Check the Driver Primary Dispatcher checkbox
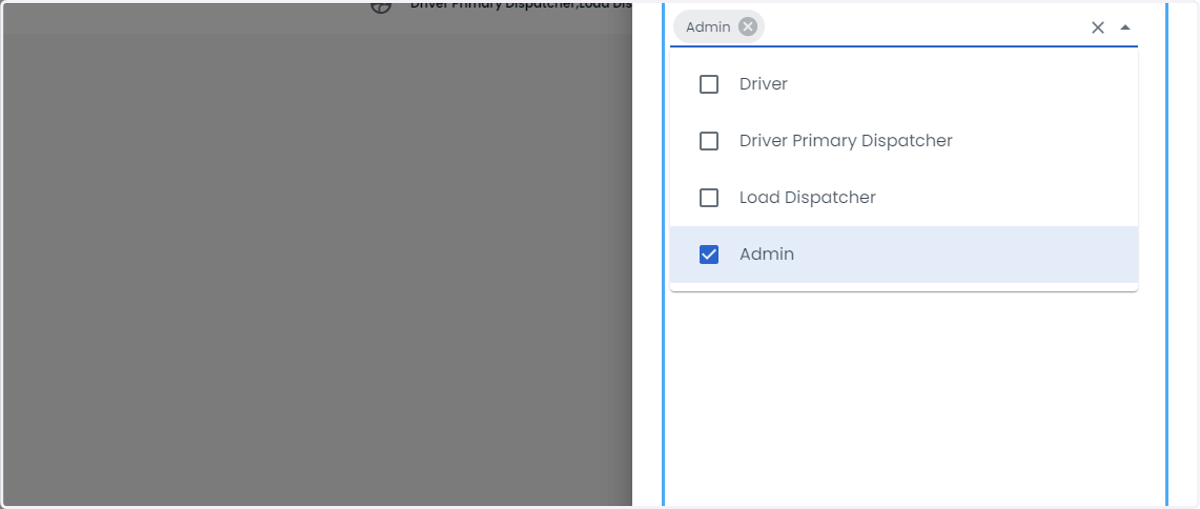 pos(709,141)
